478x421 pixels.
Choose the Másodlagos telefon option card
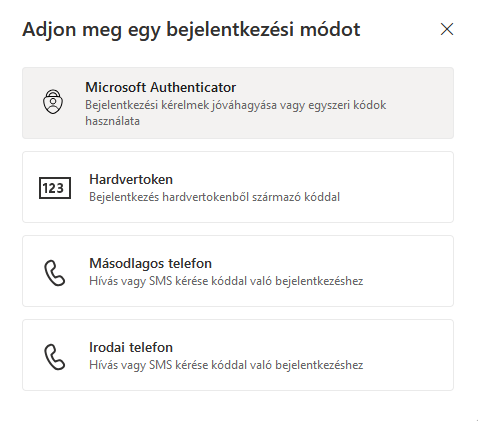(x=238, y=271)
